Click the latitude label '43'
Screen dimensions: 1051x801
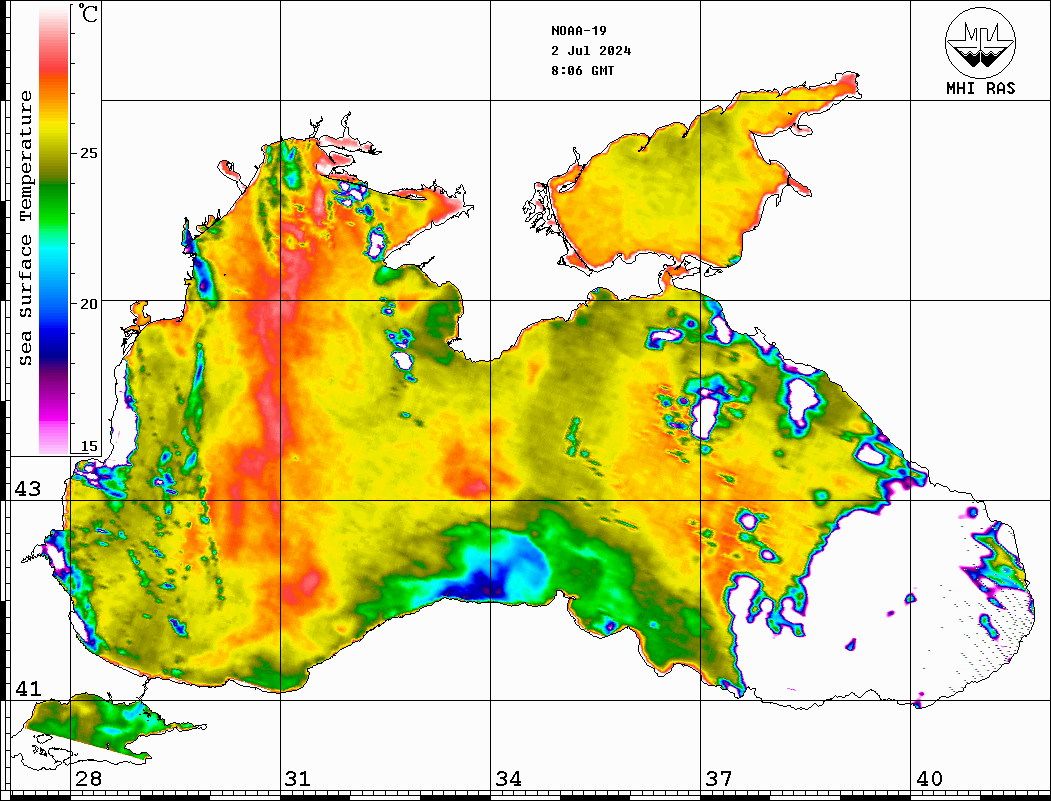click(x=28, y=489)
